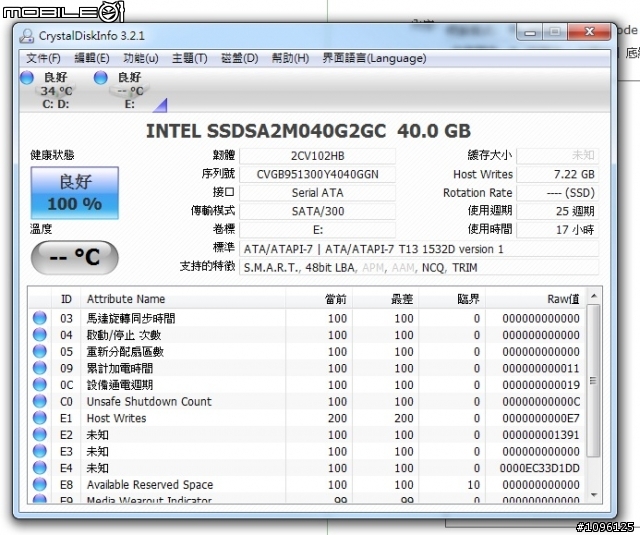Select the Available Reserved Space row

[x=307, y=485]
